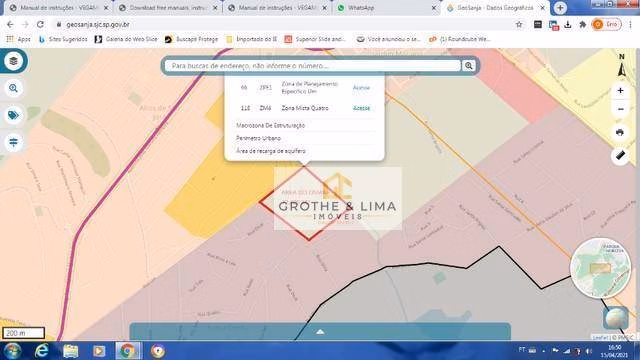Click the Leaflet attribution link
The image size is (640, 360).
(x=599, y=337)
